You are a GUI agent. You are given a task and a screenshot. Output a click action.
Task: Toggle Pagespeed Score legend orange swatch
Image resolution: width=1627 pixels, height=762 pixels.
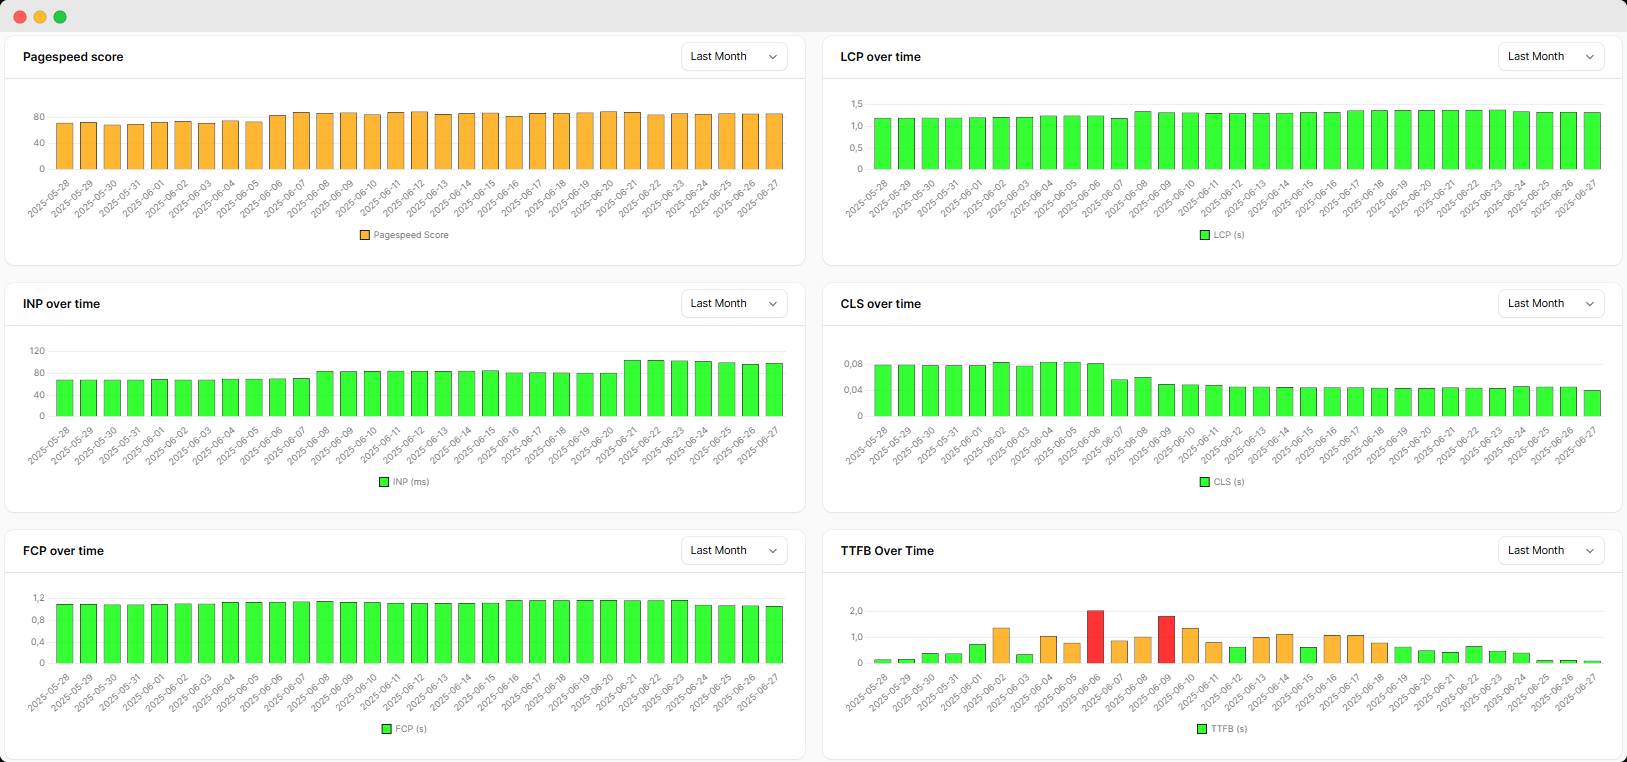tap(365, 235)
